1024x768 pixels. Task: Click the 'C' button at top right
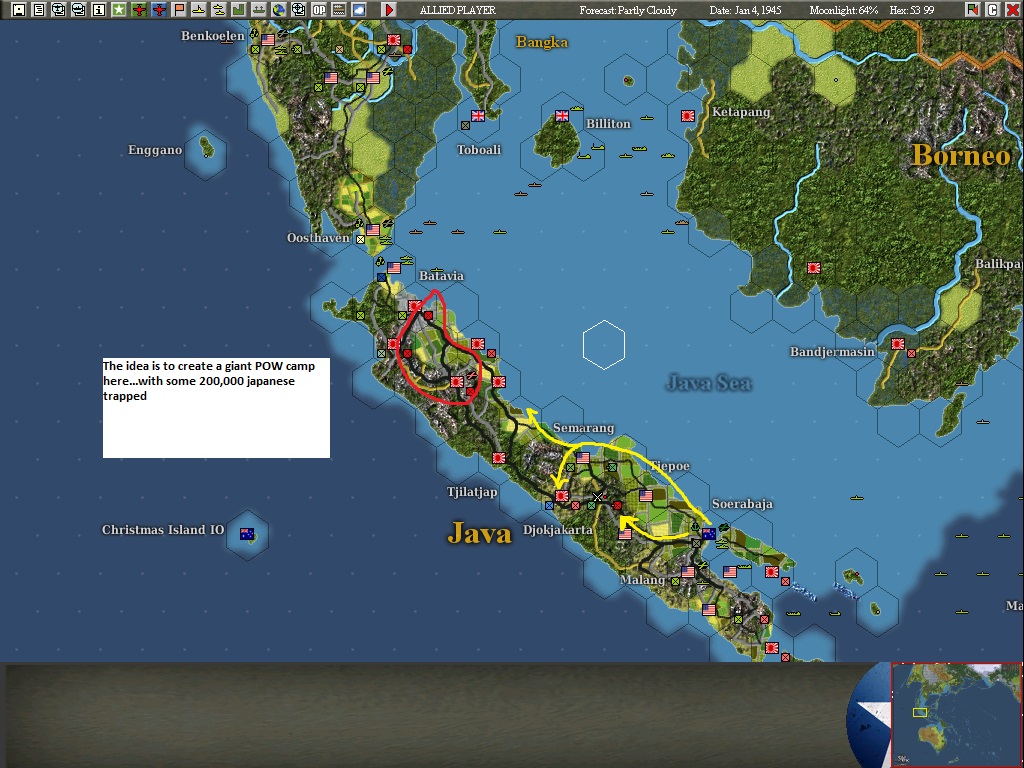992,10
